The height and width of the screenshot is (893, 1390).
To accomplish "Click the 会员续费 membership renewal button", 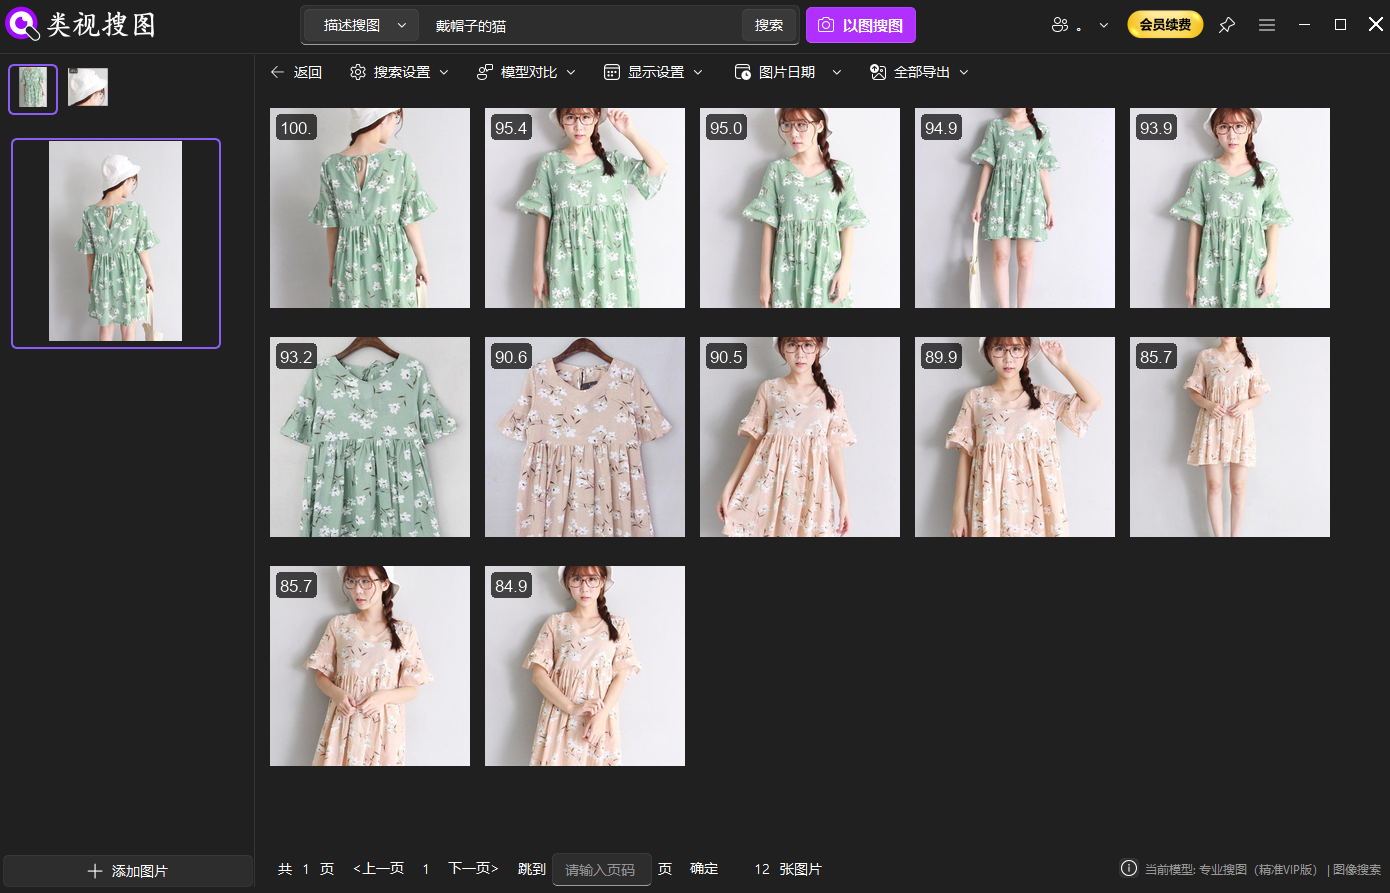I will click(1164, 24).
